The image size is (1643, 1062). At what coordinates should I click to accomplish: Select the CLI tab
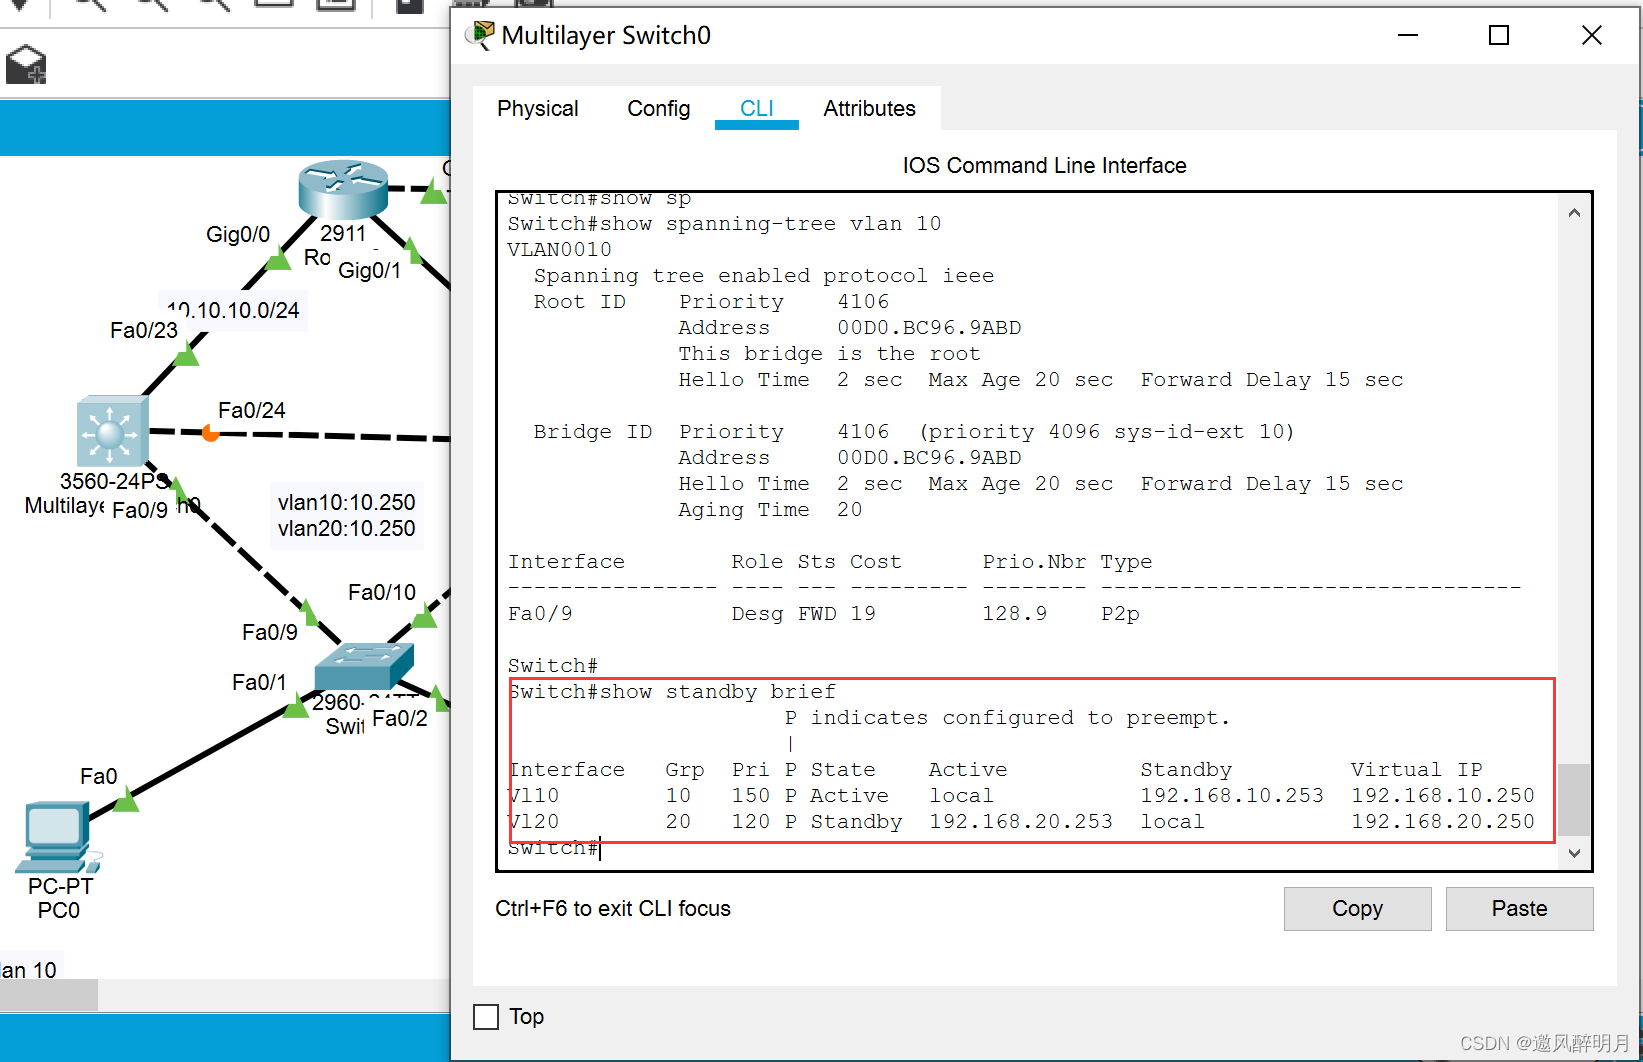[x=756, y=108]
